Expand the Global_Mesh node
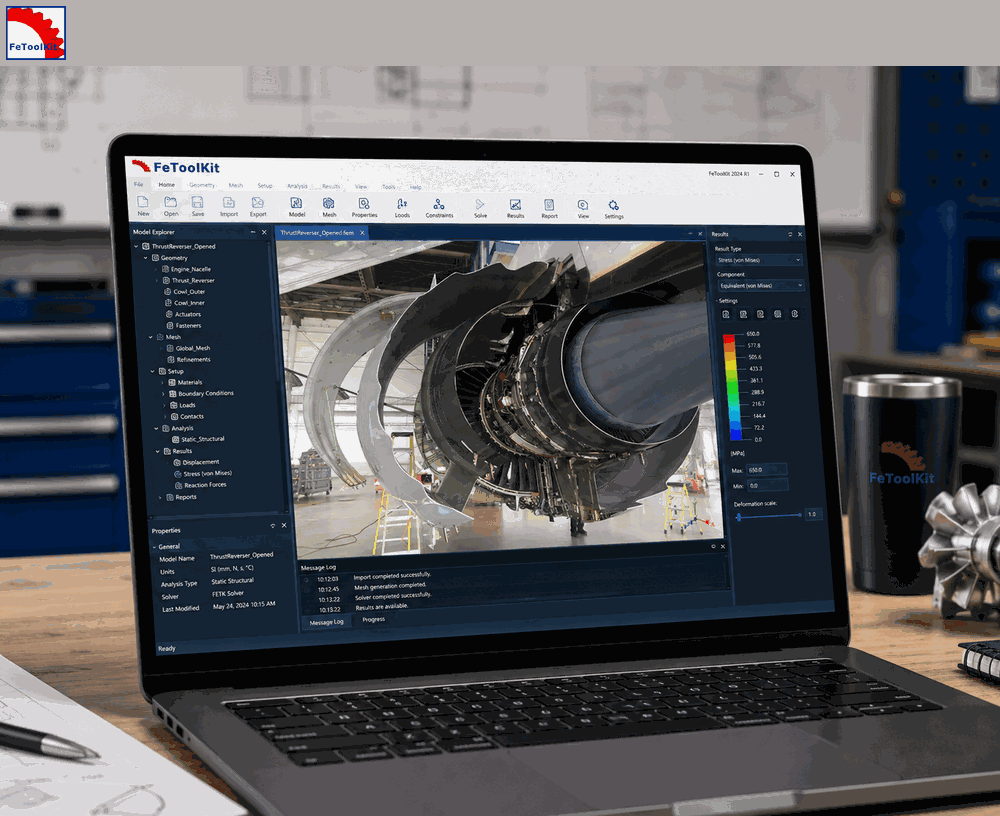 pyautogui.click(x=161, y=348)
